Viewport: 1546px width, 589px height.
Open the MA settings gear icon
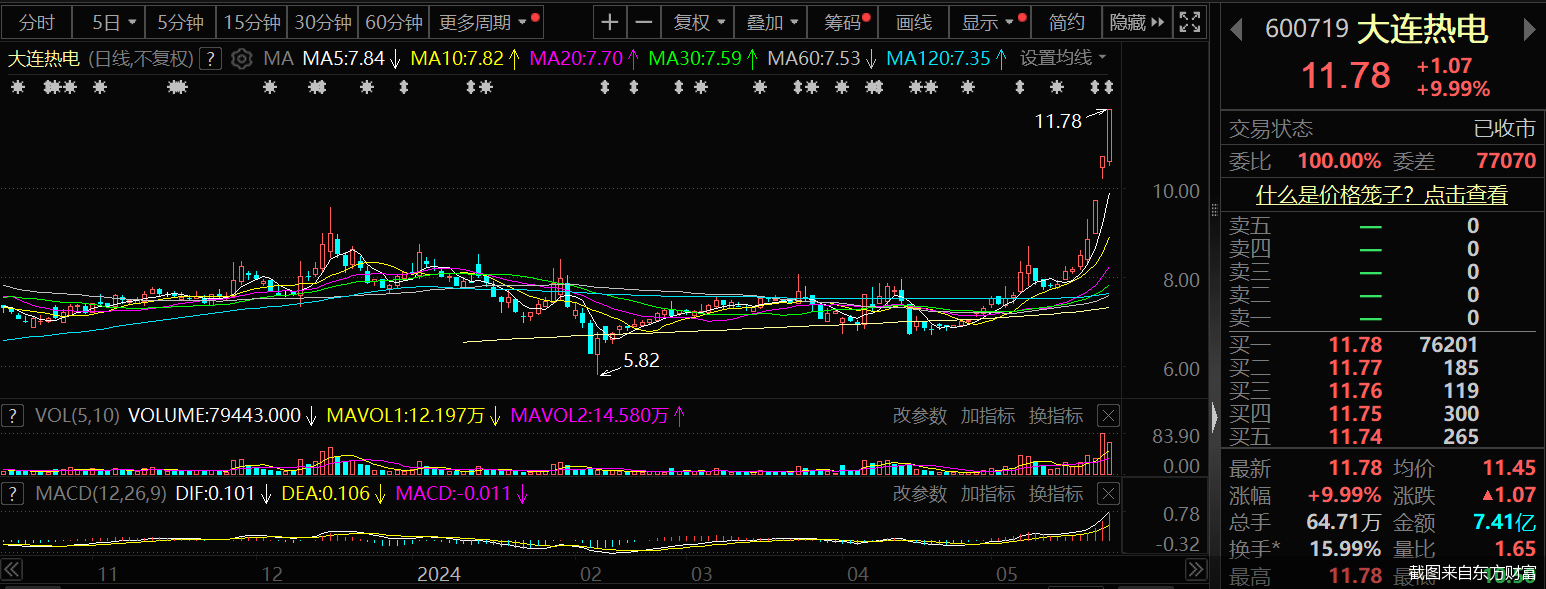(x=241, y=59)
